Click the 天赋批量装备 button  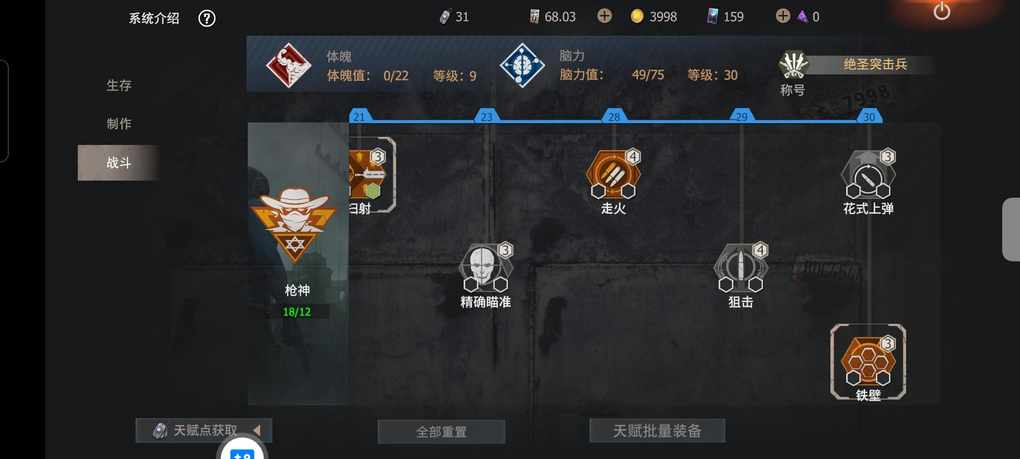[x=657, y=430]
